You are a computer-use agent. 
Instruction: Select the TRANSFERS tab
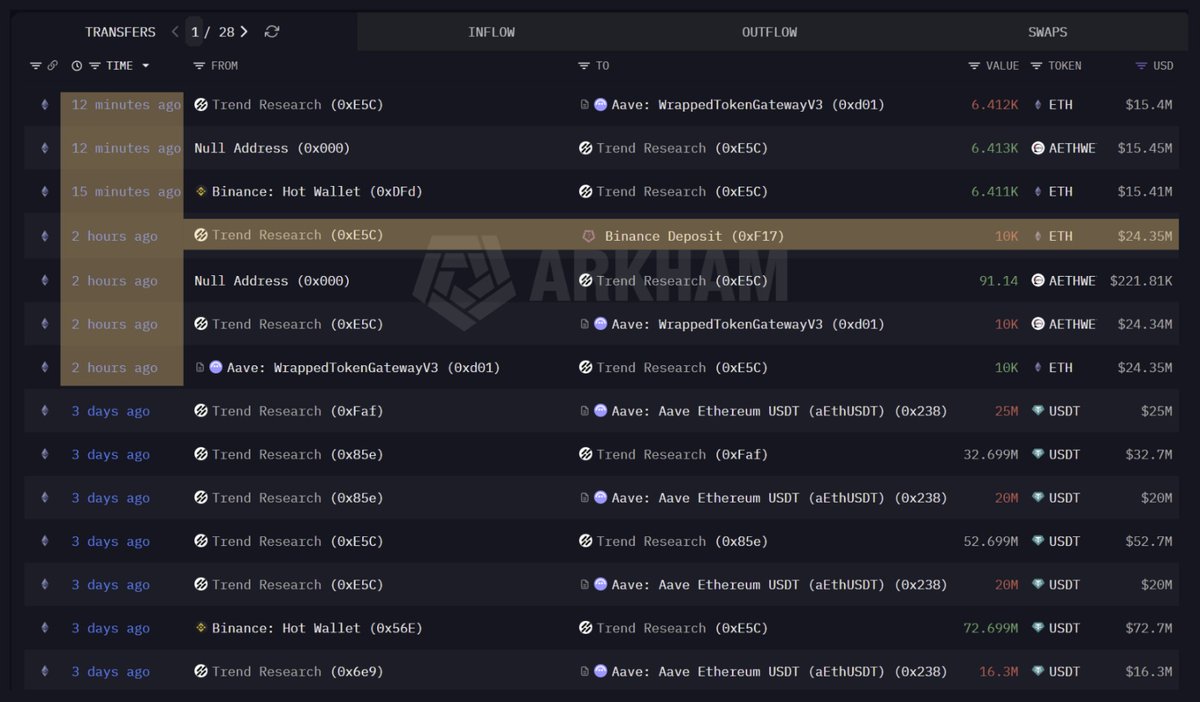pos(120,32)
